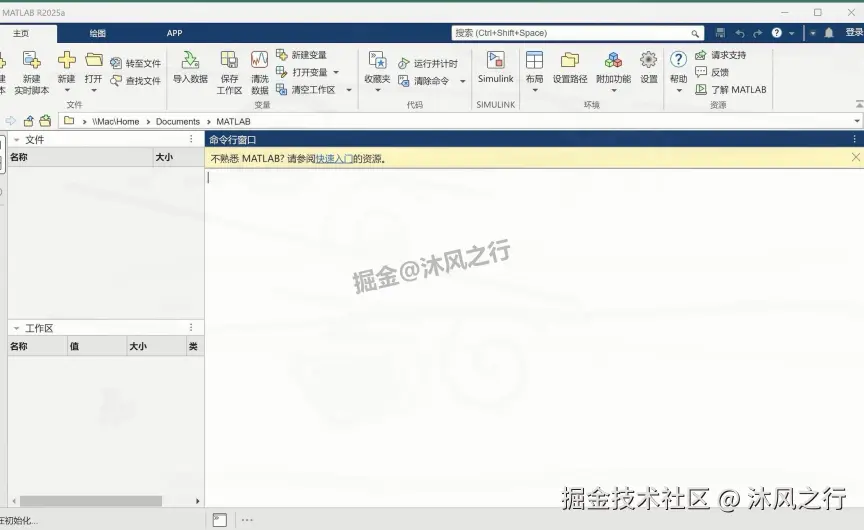Click the 新建 plus icon

click(x=67, y=60)
